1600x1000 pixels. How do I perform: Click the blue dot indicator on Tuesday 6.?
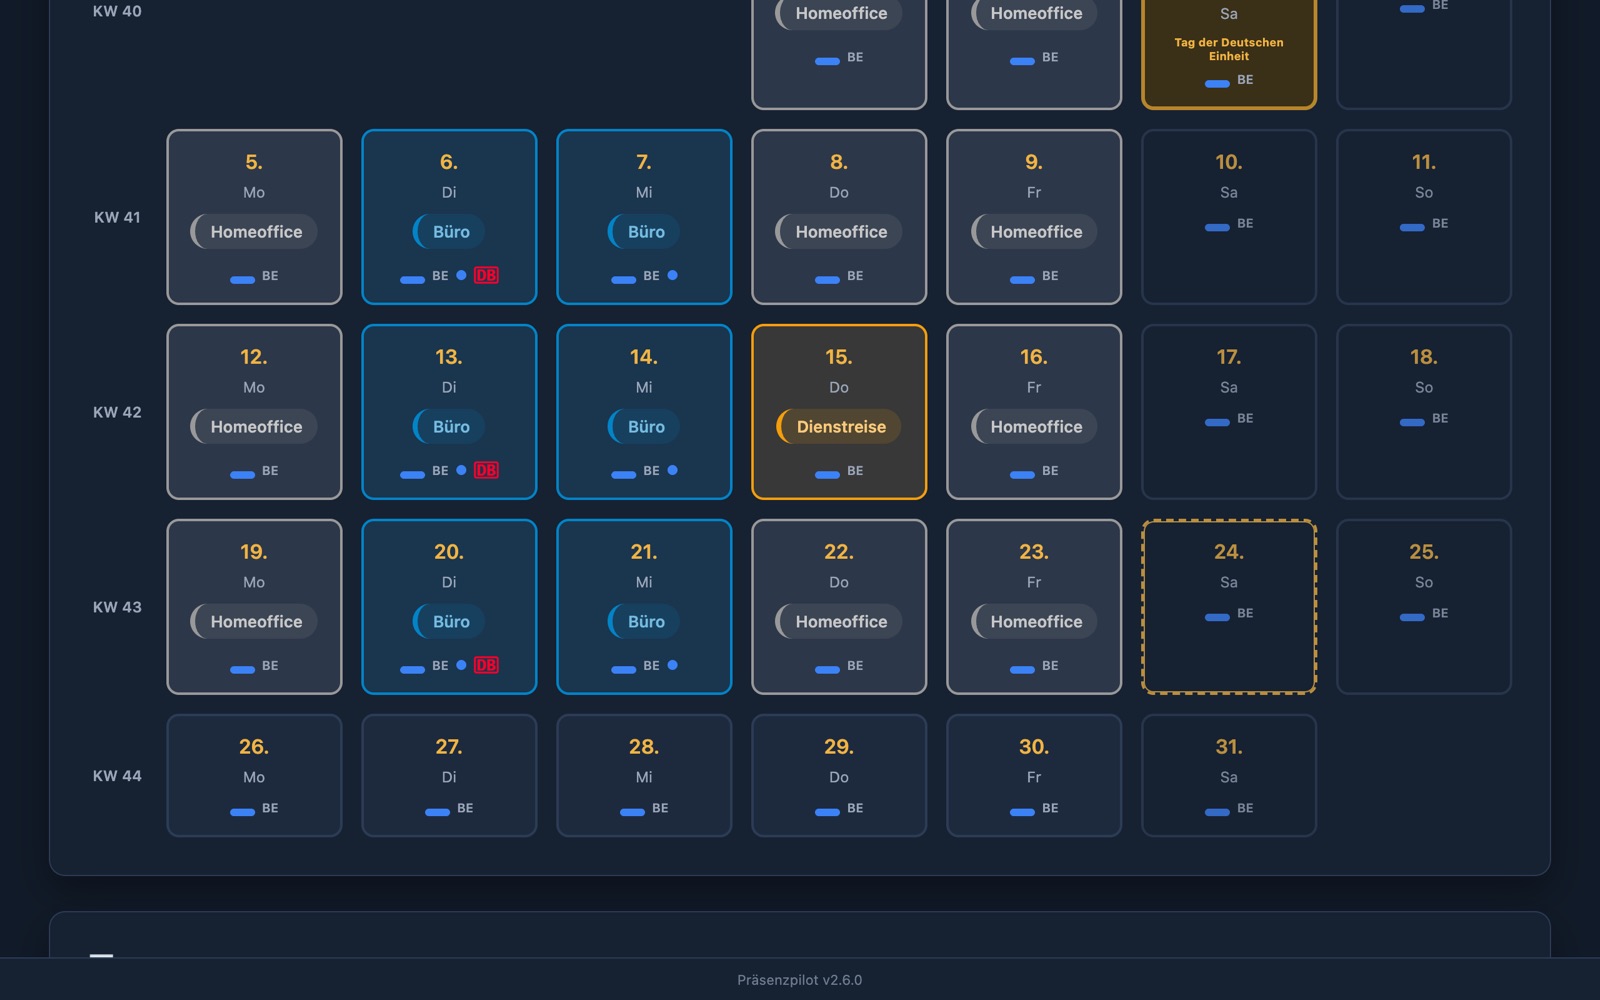461,275
